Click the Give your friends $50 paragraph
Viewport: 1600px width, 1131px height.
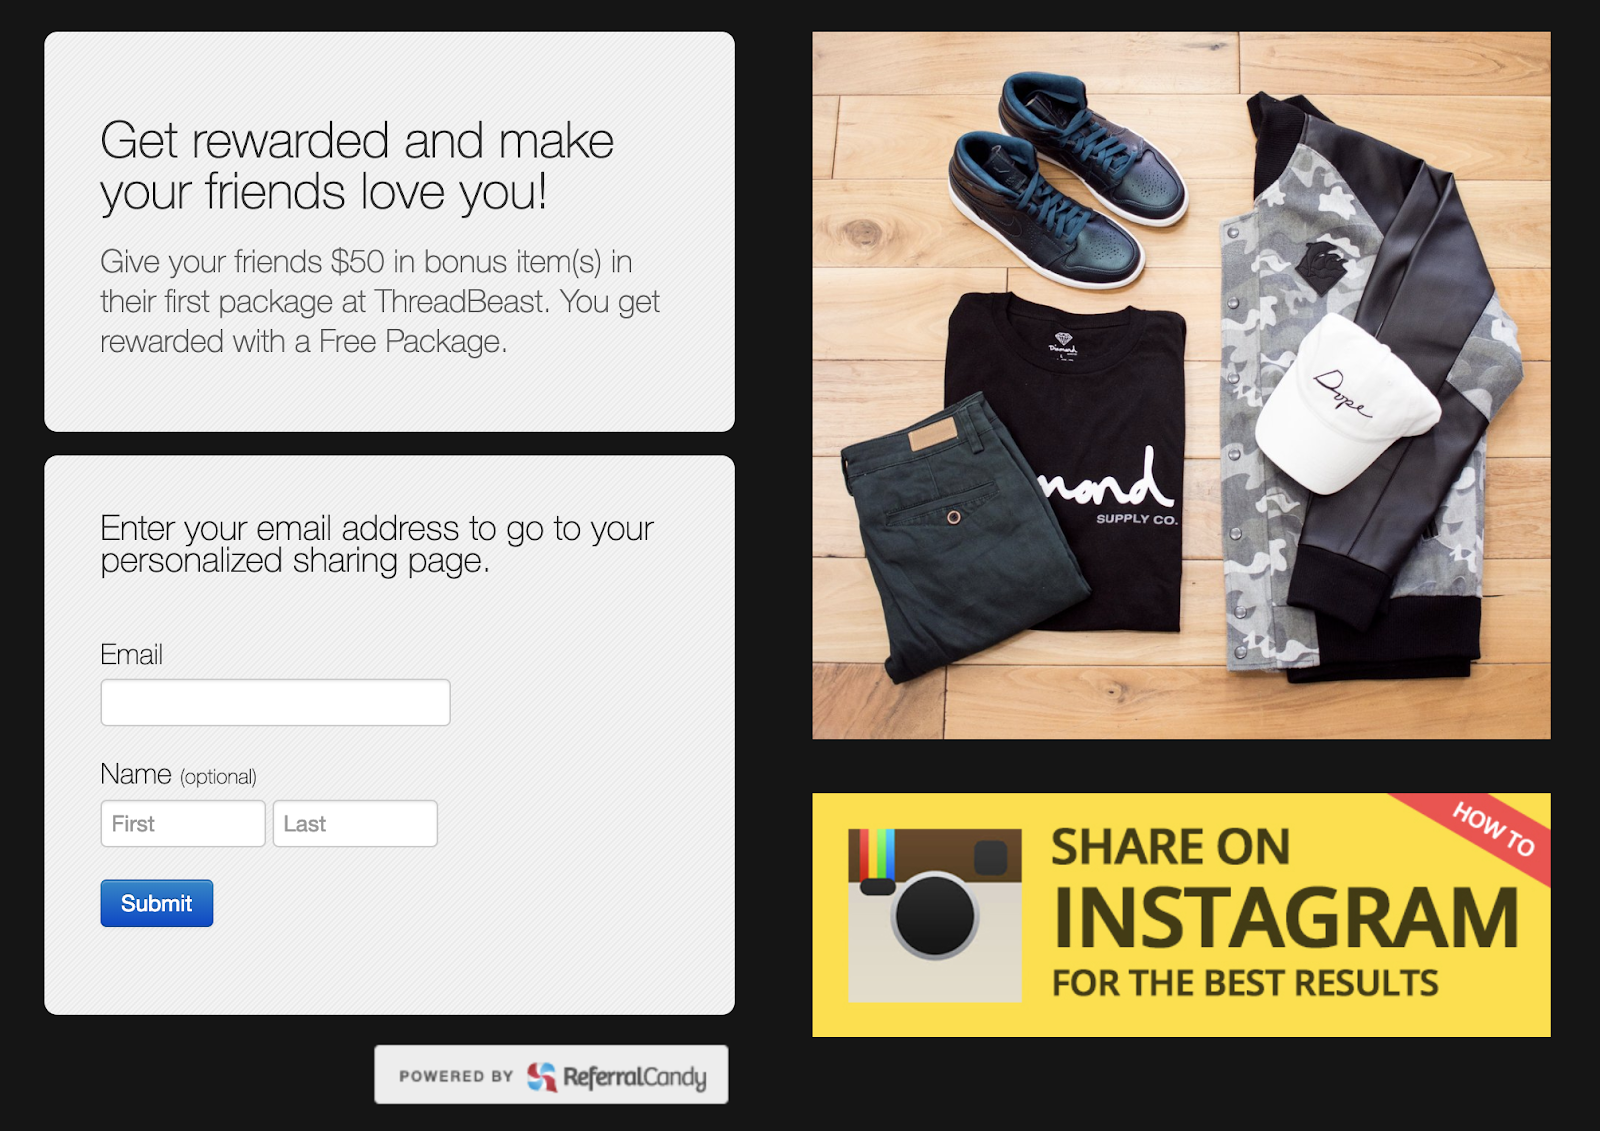coord(380,301)
